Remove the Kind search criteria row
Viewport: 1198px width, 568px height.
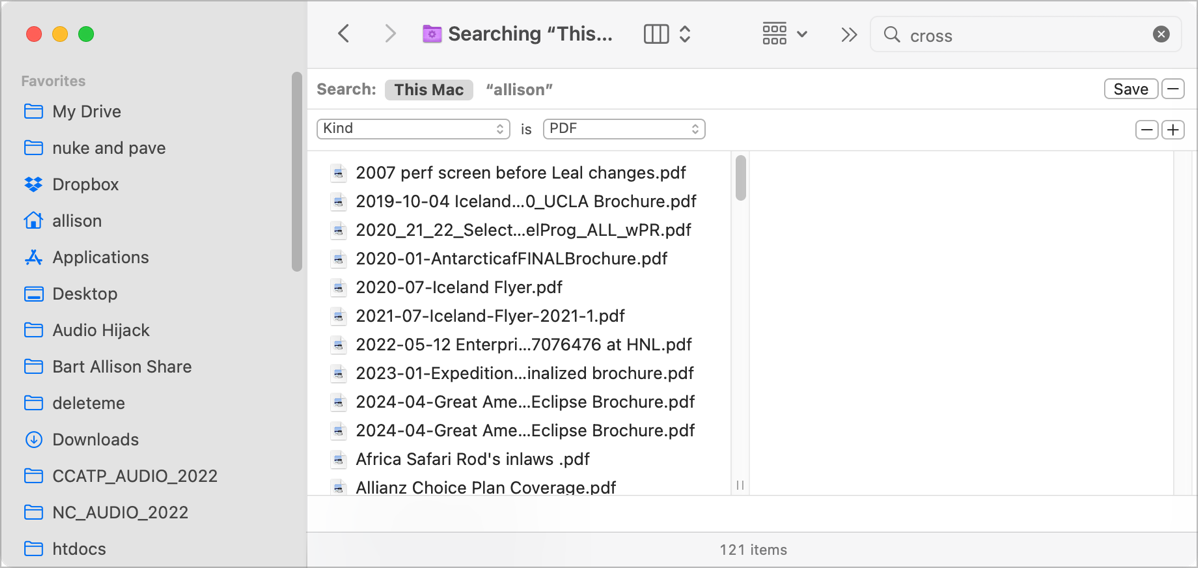[x=1147, y=130]
